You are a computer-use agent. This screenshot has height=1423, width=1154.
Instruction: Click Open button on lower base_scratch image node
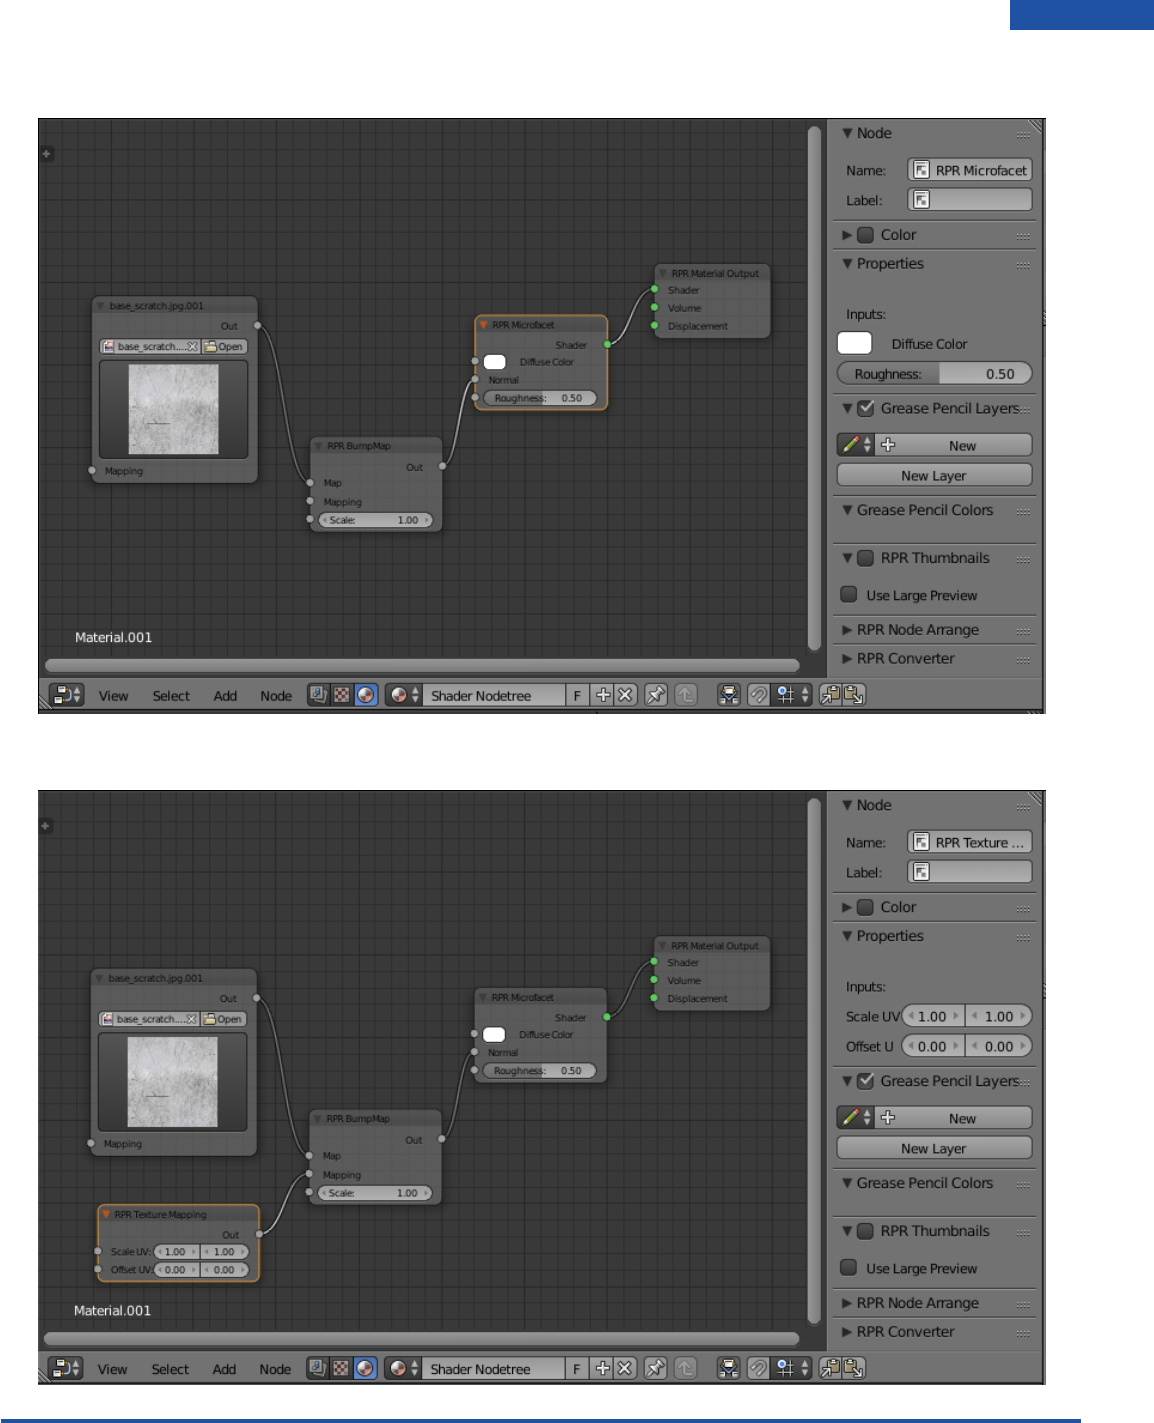[223, 1019]
